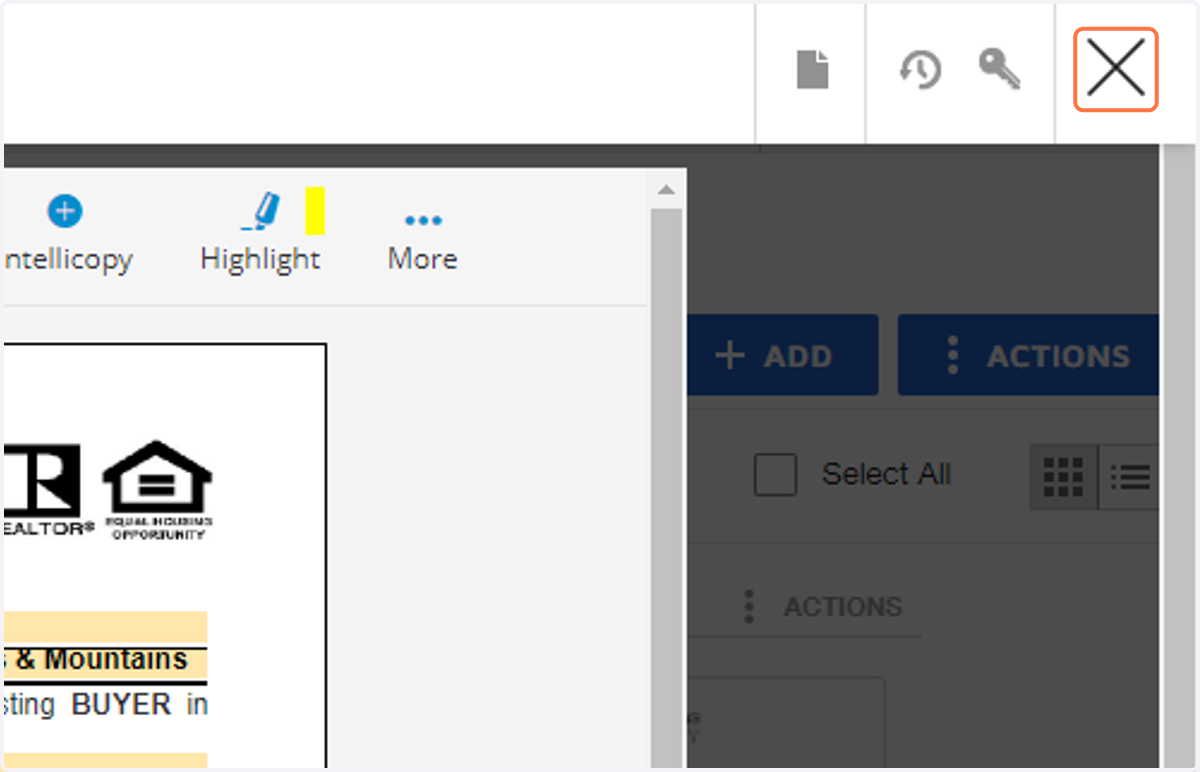Viewport: 1200px width, 772px height.
Task: Click the ADD button
Action: pyautogui.click(x=783, y=356)
